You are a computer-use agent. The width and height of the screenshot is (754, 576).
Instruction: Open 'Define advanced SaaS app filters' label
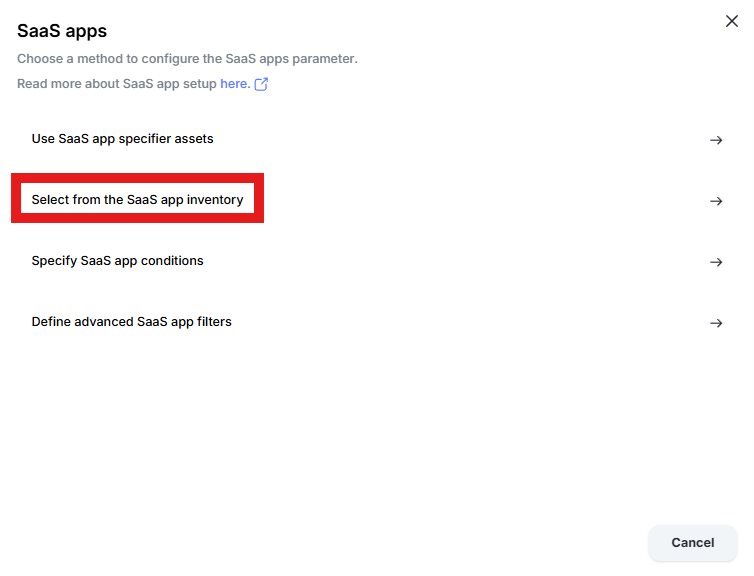tap(132, 322)
